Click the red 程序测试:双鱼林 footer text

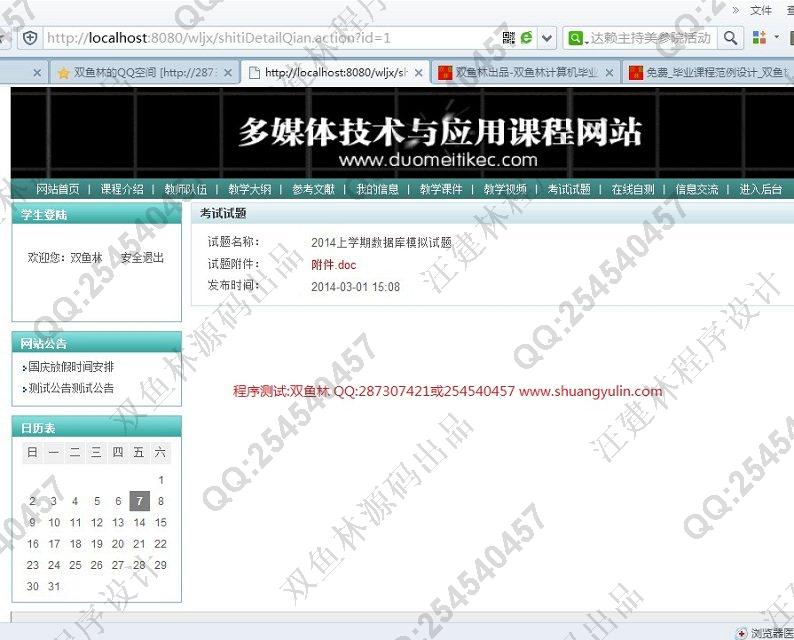(x=447, y=391)
